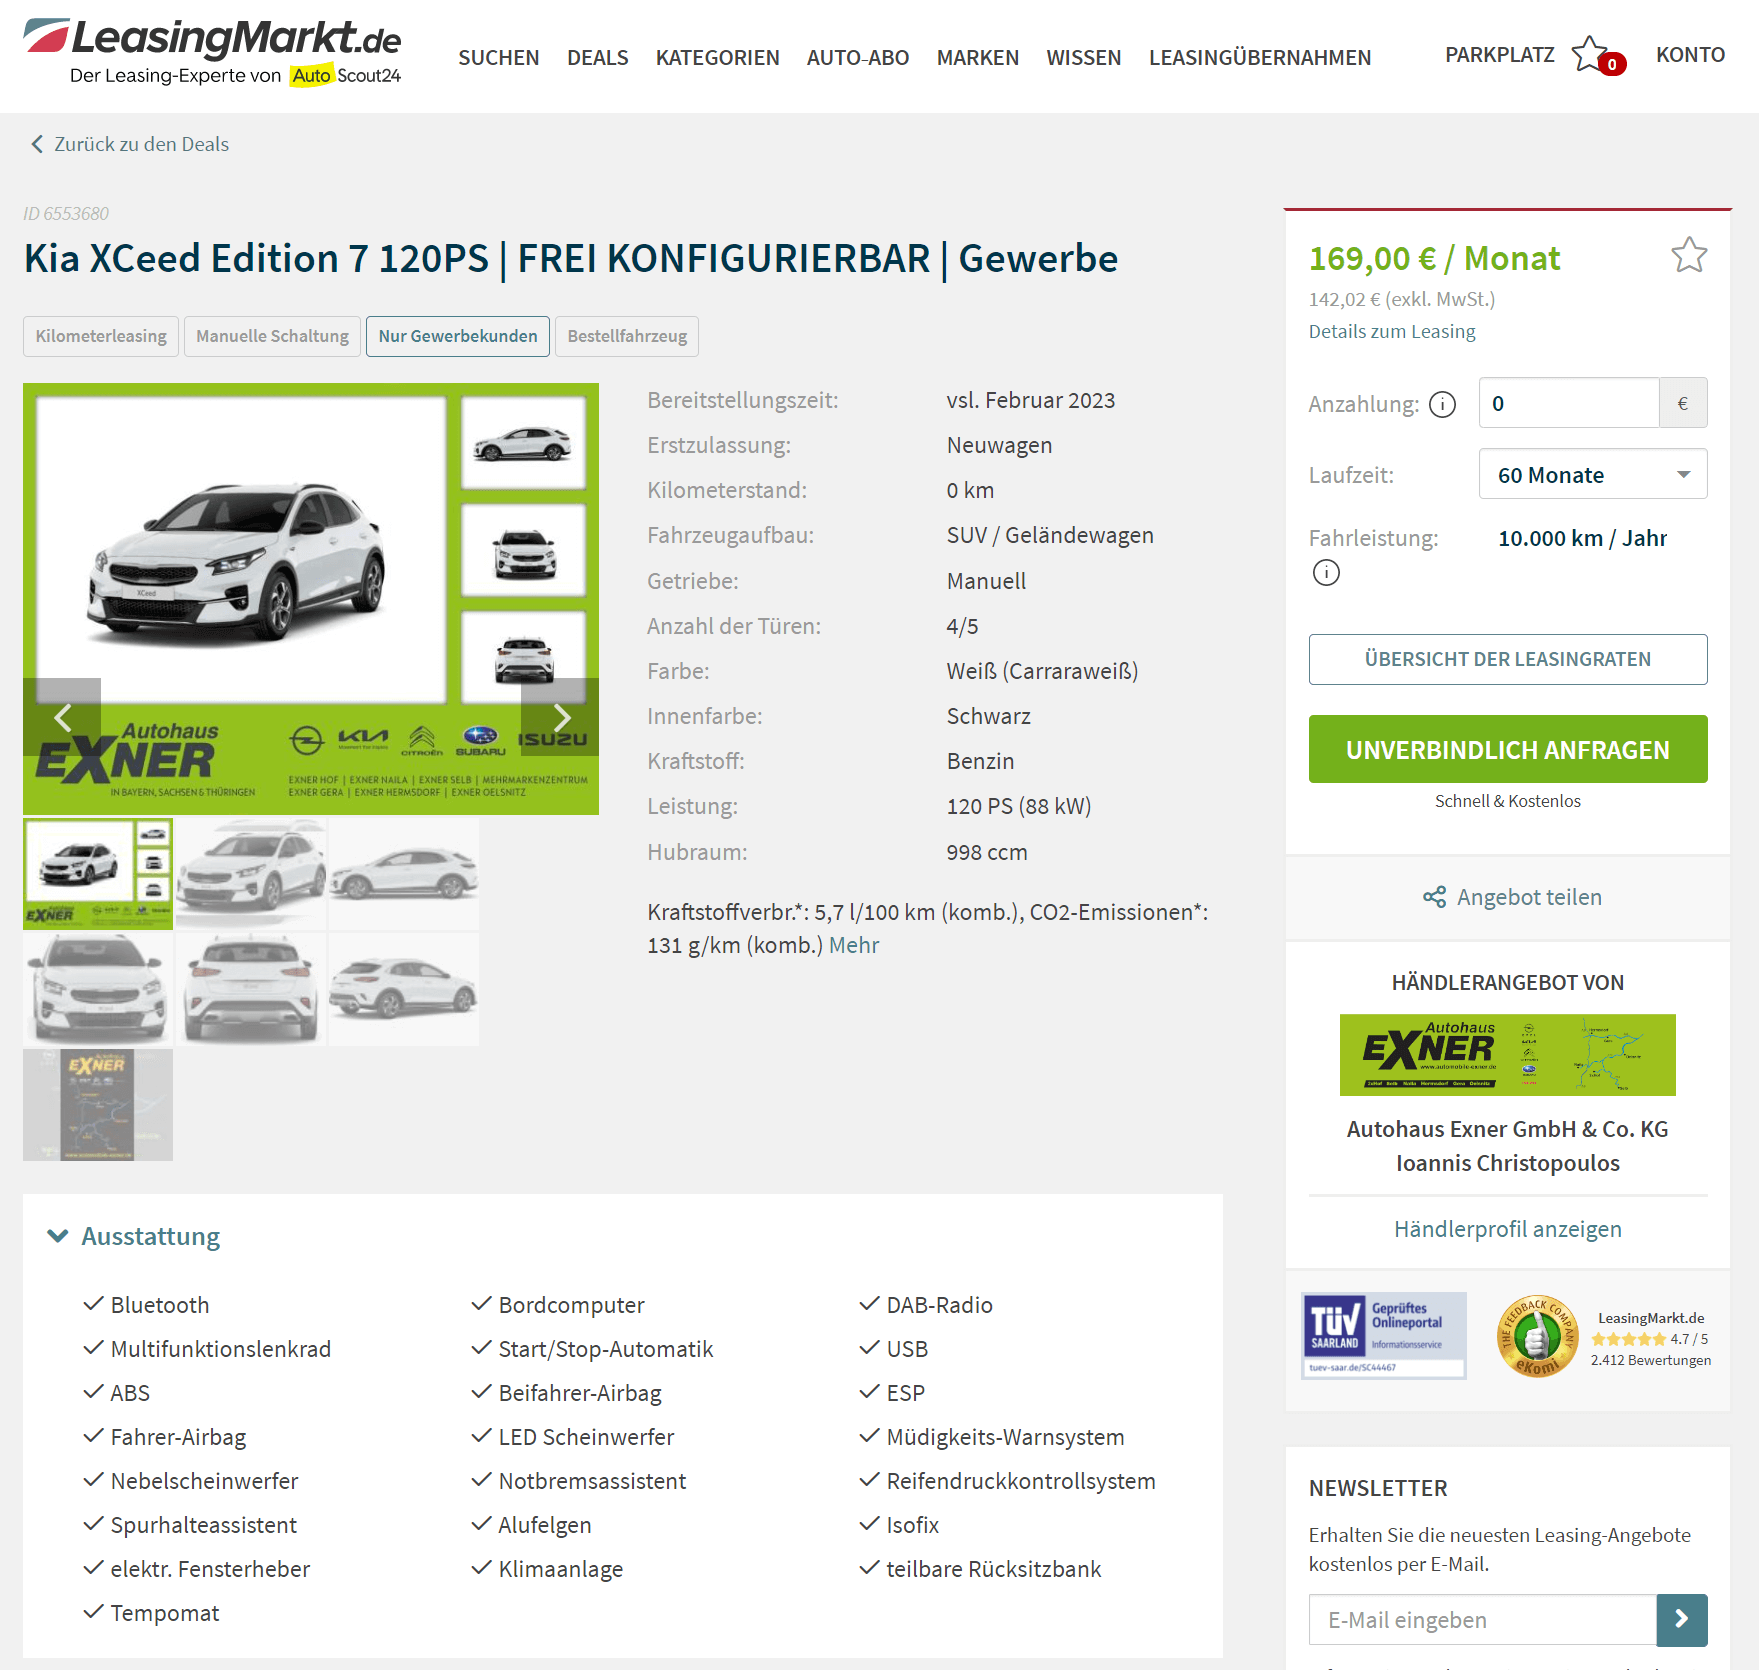The image size is (1759, 1670).
Task: Open the KATEGORIEN menu
Action: pos(718,58)
